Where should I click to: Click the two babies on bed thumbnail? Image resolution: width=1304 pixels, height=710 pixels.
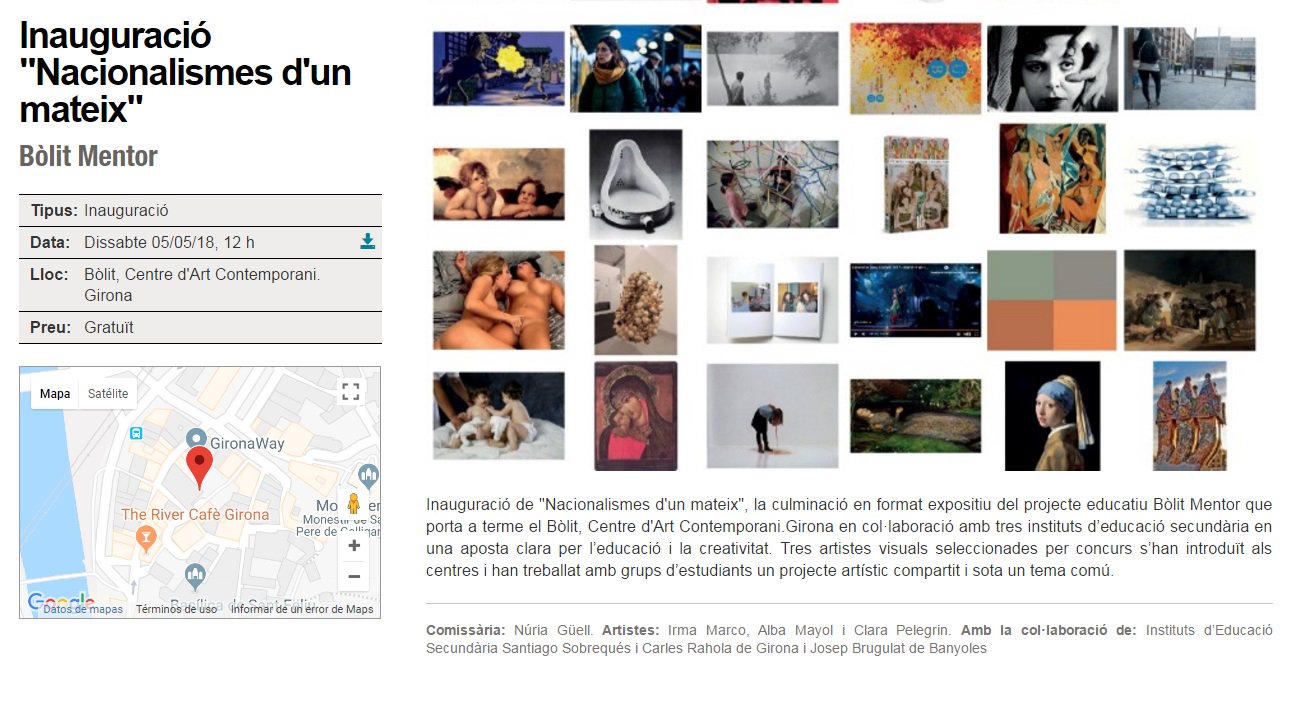coord(498,415)
